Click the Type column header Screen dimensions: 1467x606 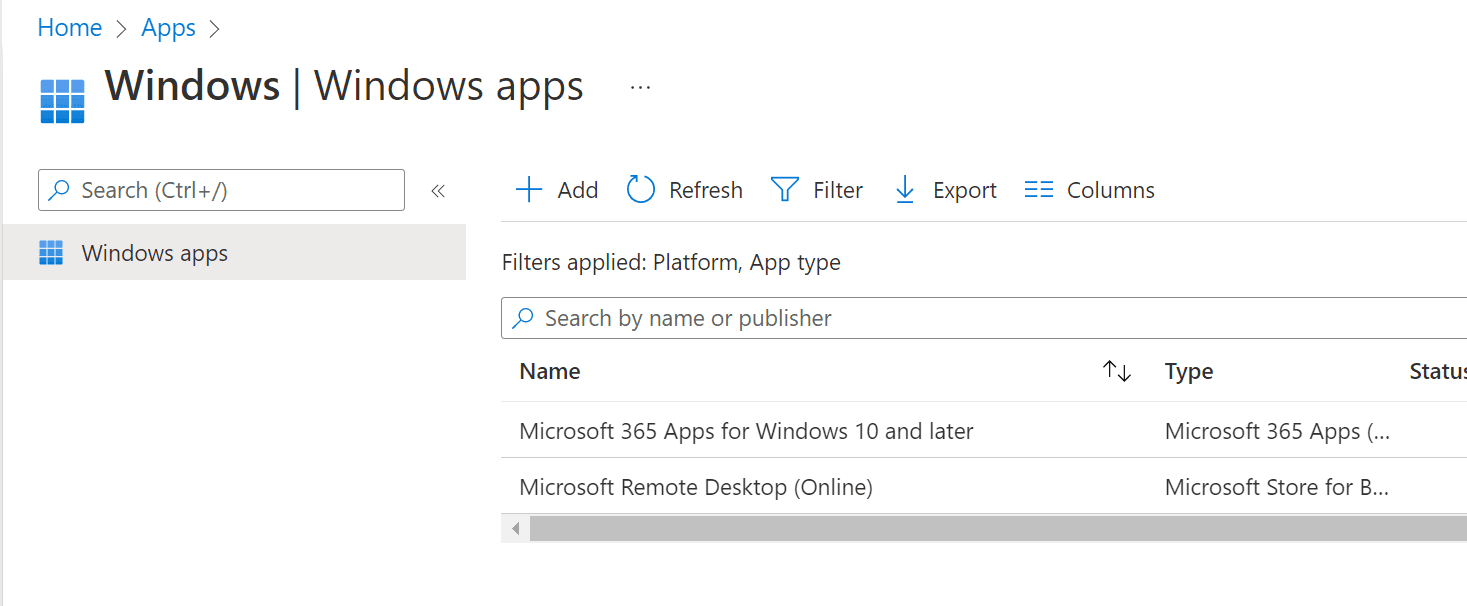point(1189,372)
